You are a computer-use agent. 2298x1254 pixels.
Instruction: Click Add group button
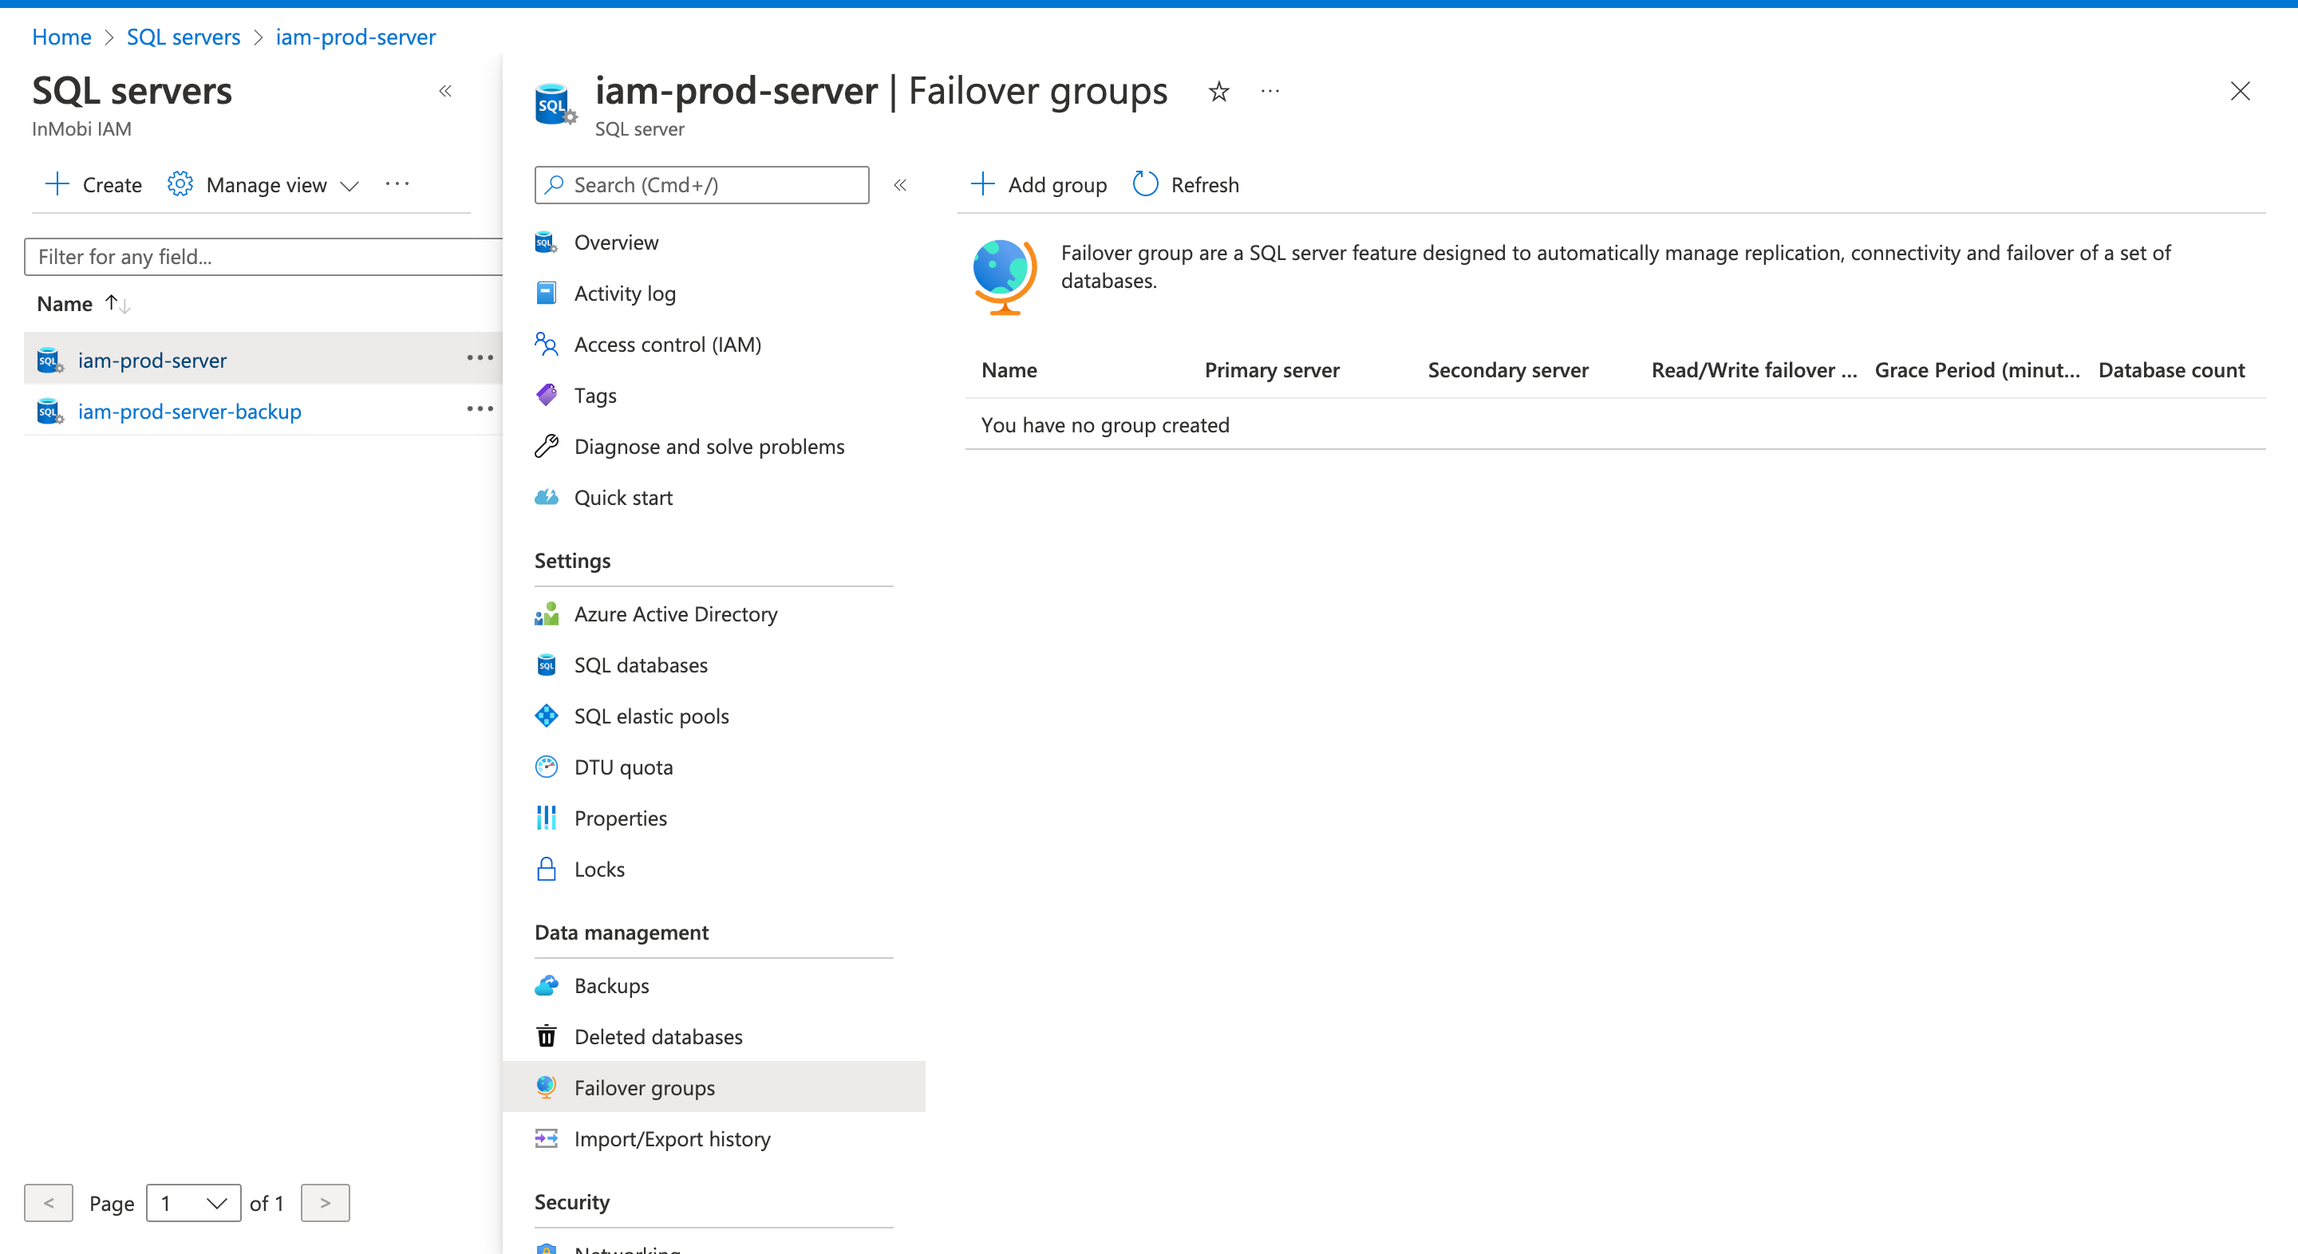(1039, 184)
